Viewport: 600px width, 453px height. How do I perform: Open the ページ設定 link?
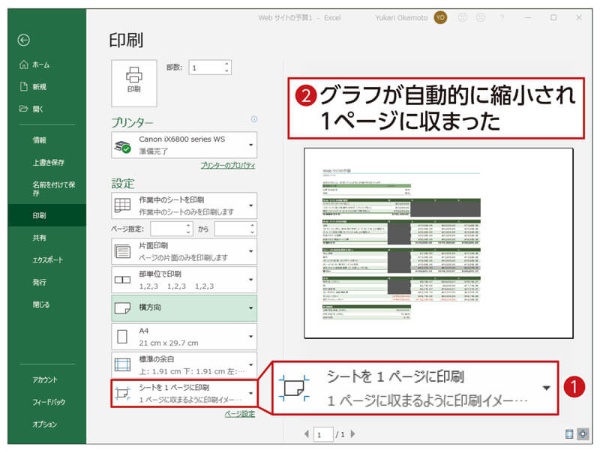pos(240,414)
